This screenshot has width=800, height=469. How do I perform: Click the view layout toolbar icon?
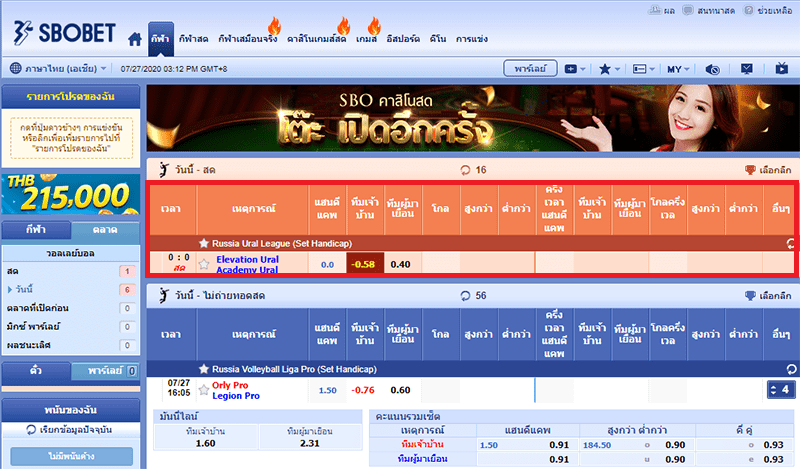click(x=639, y=69)
